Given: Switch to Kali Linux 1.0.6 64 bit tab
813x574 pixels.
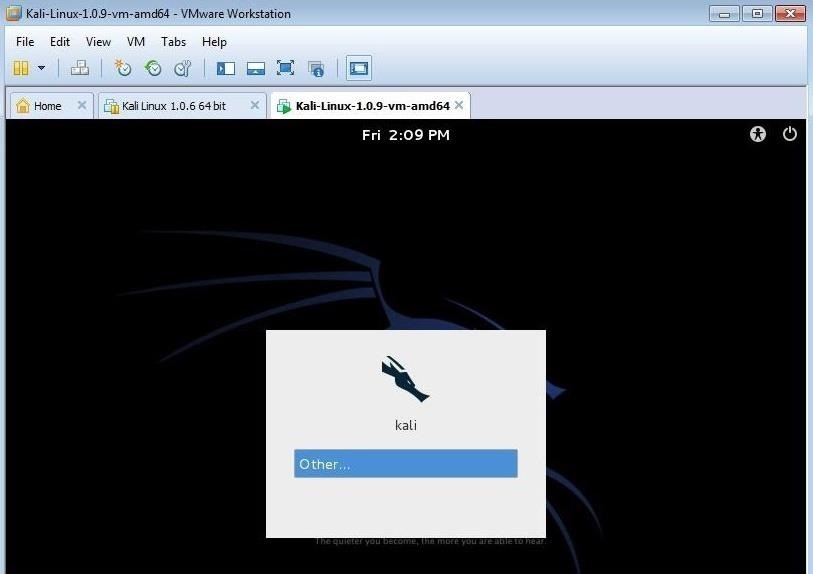Looking at the screenshot, I should click(173, 106).
